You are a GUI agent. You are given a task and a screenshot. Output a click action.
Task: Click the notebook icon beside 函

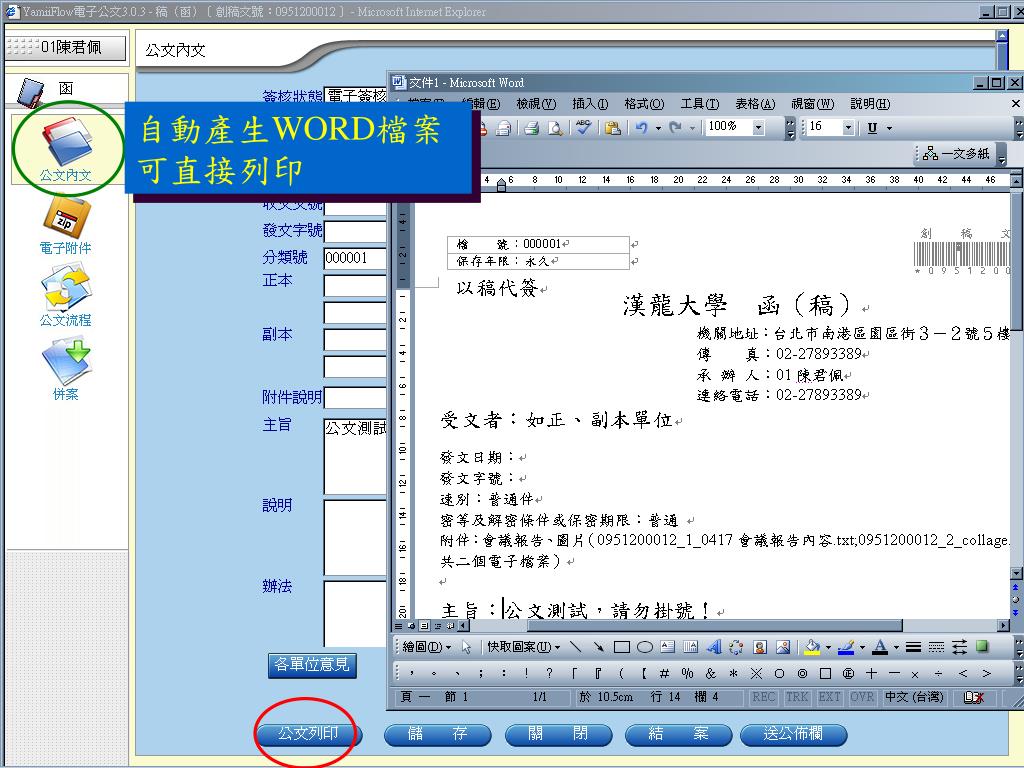[x=30, y=92]
